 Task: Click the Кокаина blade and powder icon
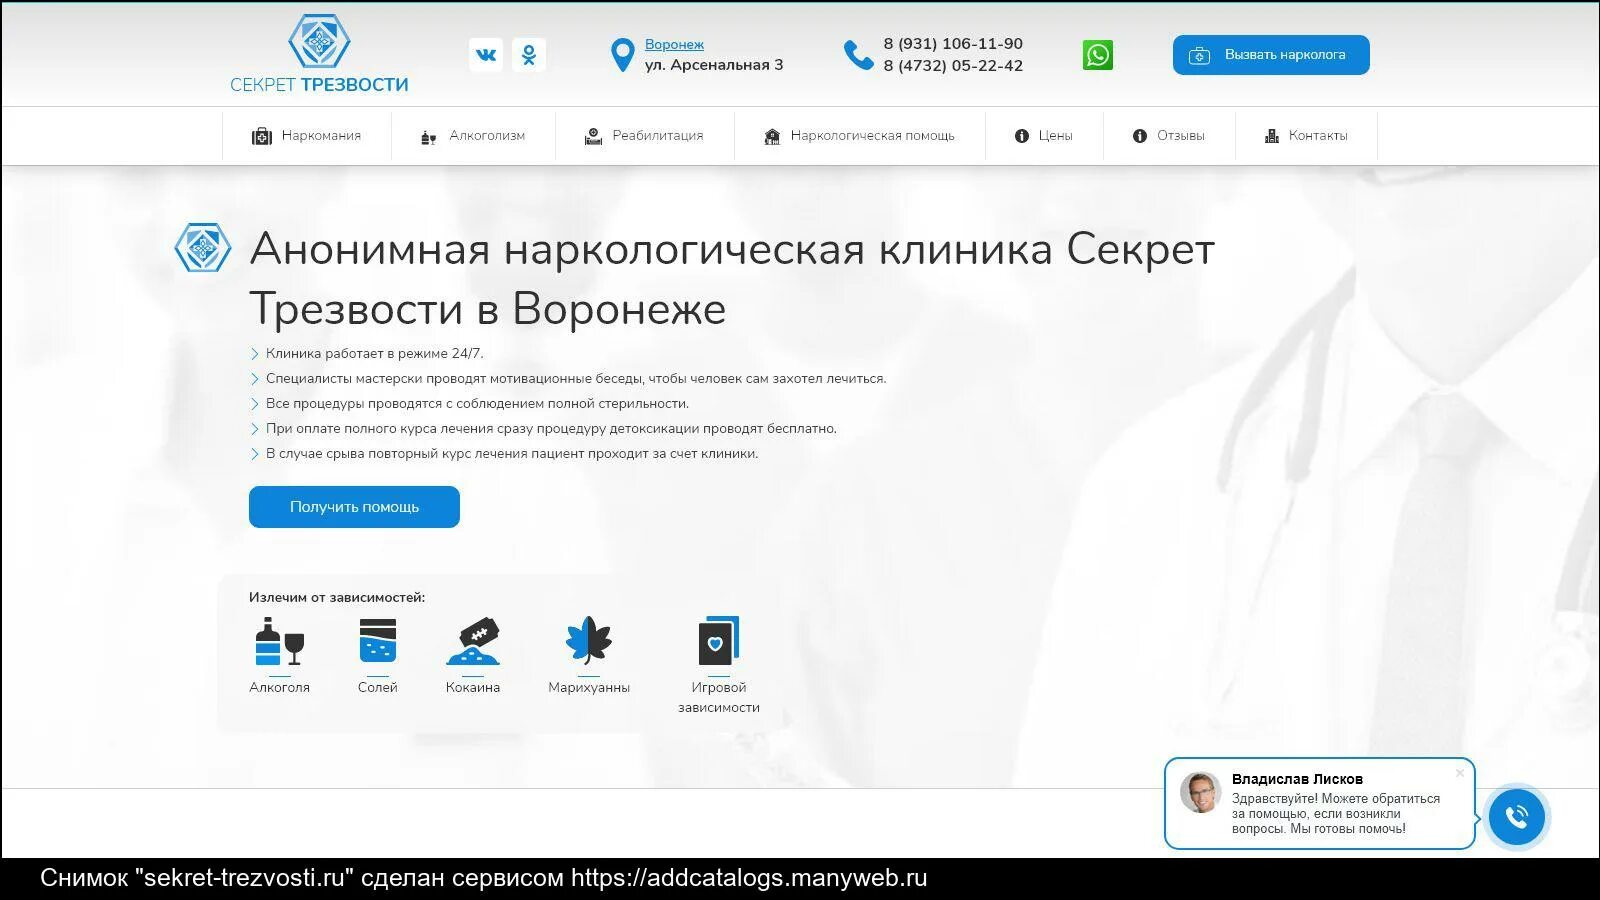click(473, 641)
